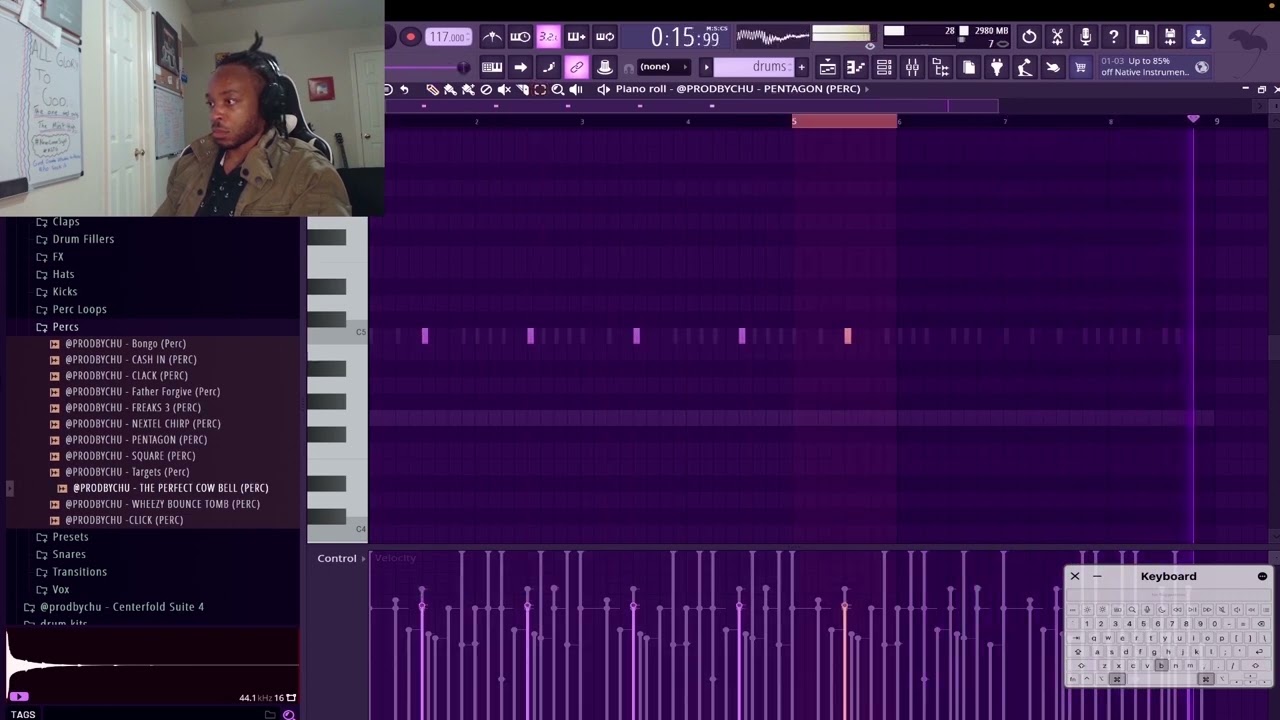Click the undo history circular arrow icon

coord(1029,37)
